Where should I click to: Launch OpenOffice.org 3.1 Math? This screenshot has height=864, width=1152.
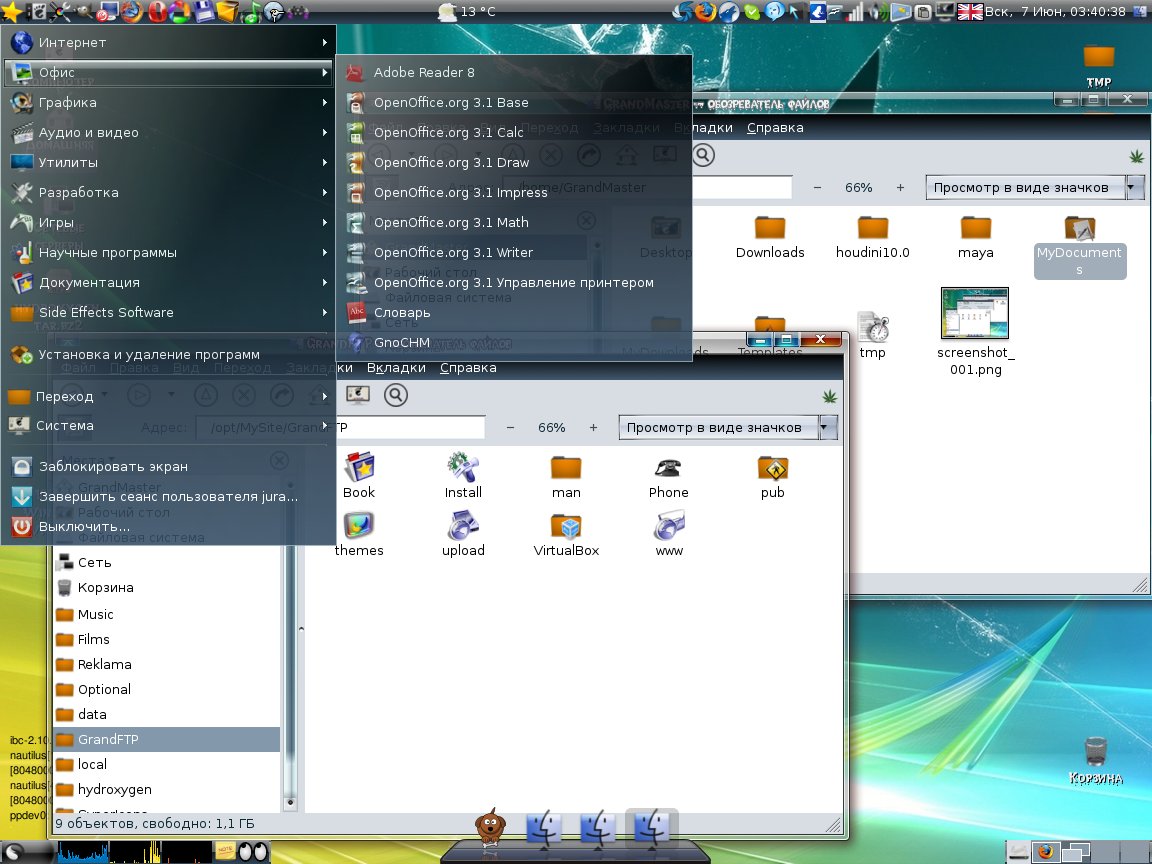click(514, 223)
